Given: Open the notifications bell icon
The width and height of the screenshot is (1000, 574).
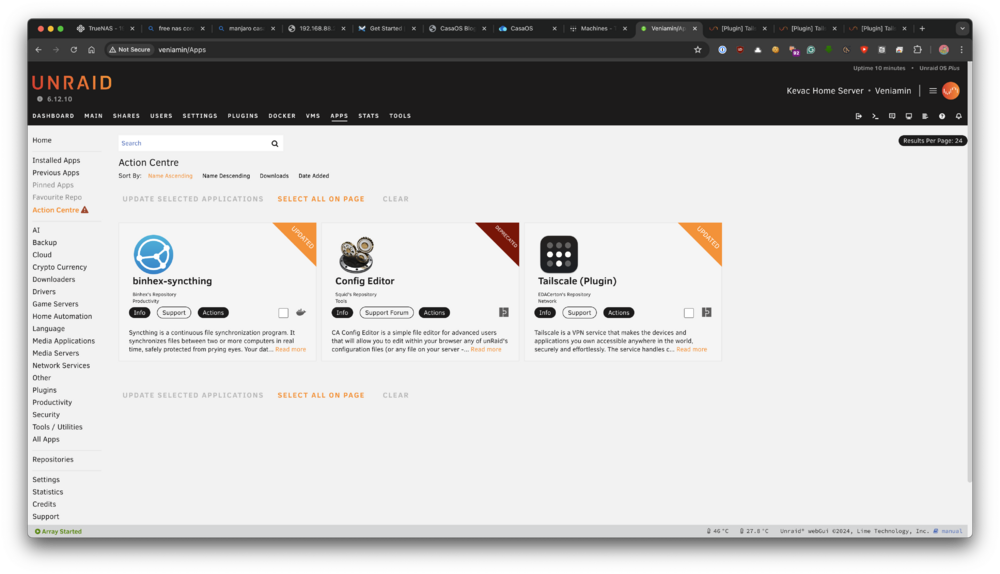Looking at the screenshot, I should pyautogui.click(x=958, y=116).
